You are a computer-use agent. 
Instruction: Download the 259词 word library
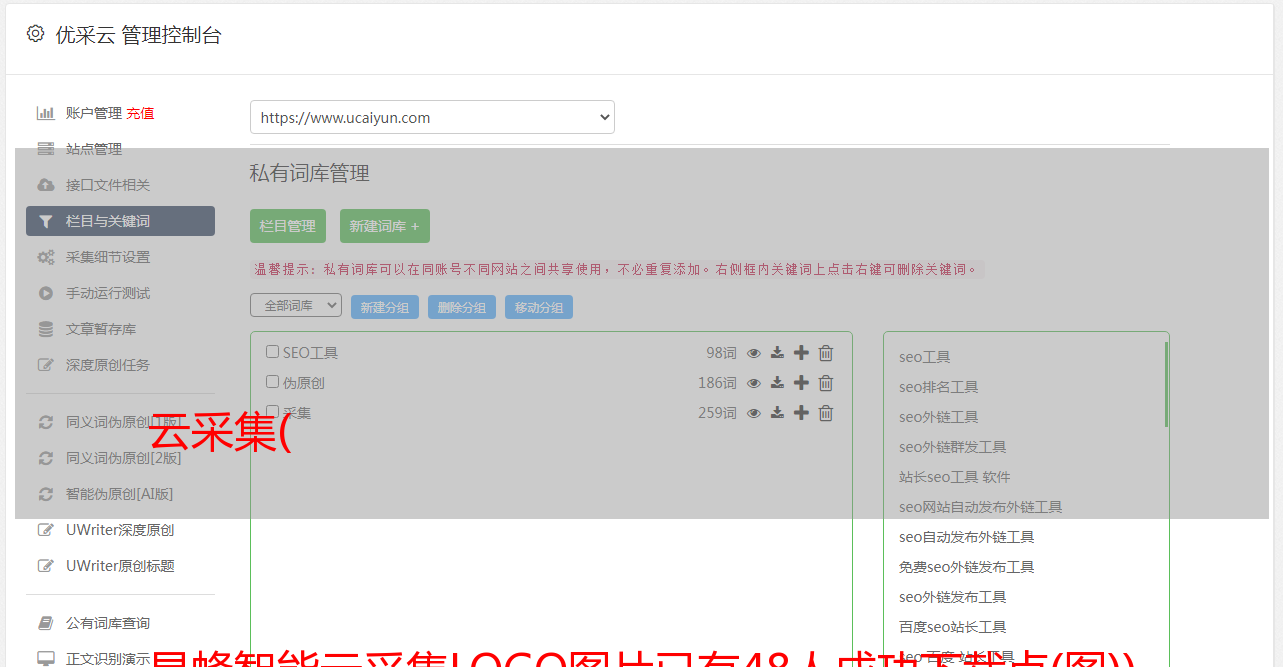point(777,413)
